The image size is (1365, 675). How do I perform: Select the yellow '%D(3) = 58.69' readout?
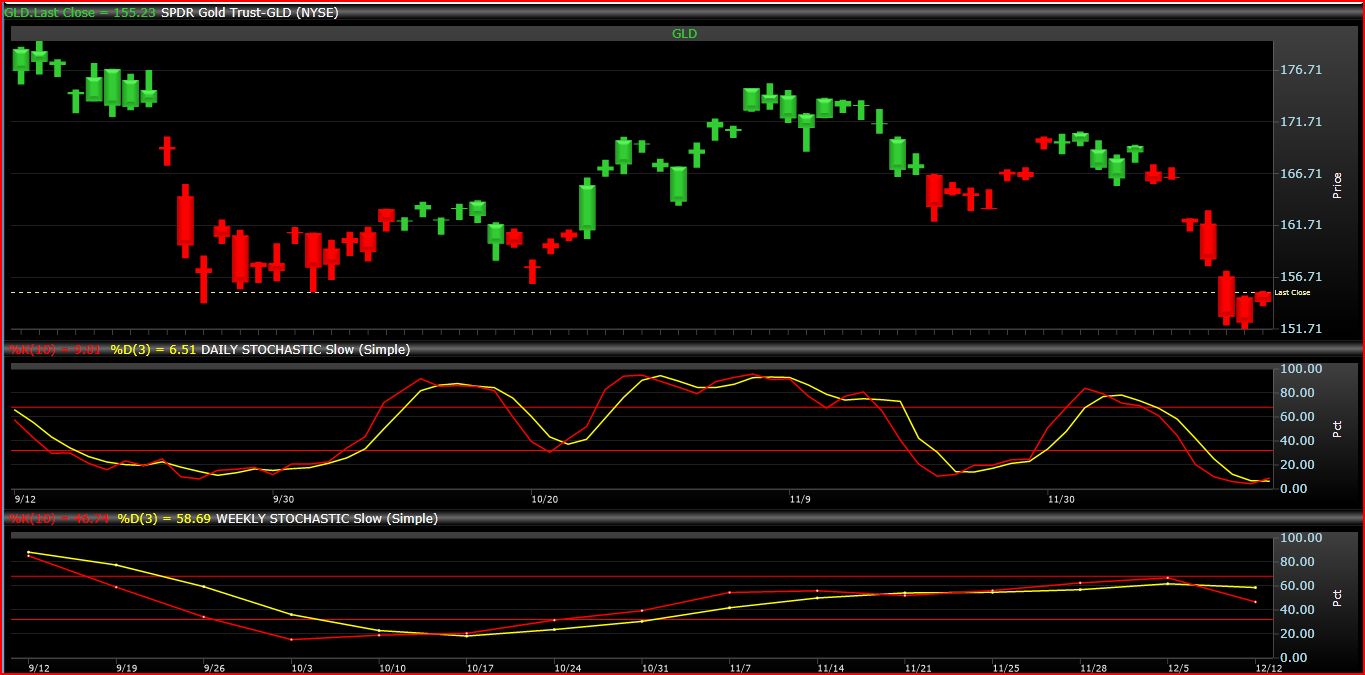coord(164,519)
